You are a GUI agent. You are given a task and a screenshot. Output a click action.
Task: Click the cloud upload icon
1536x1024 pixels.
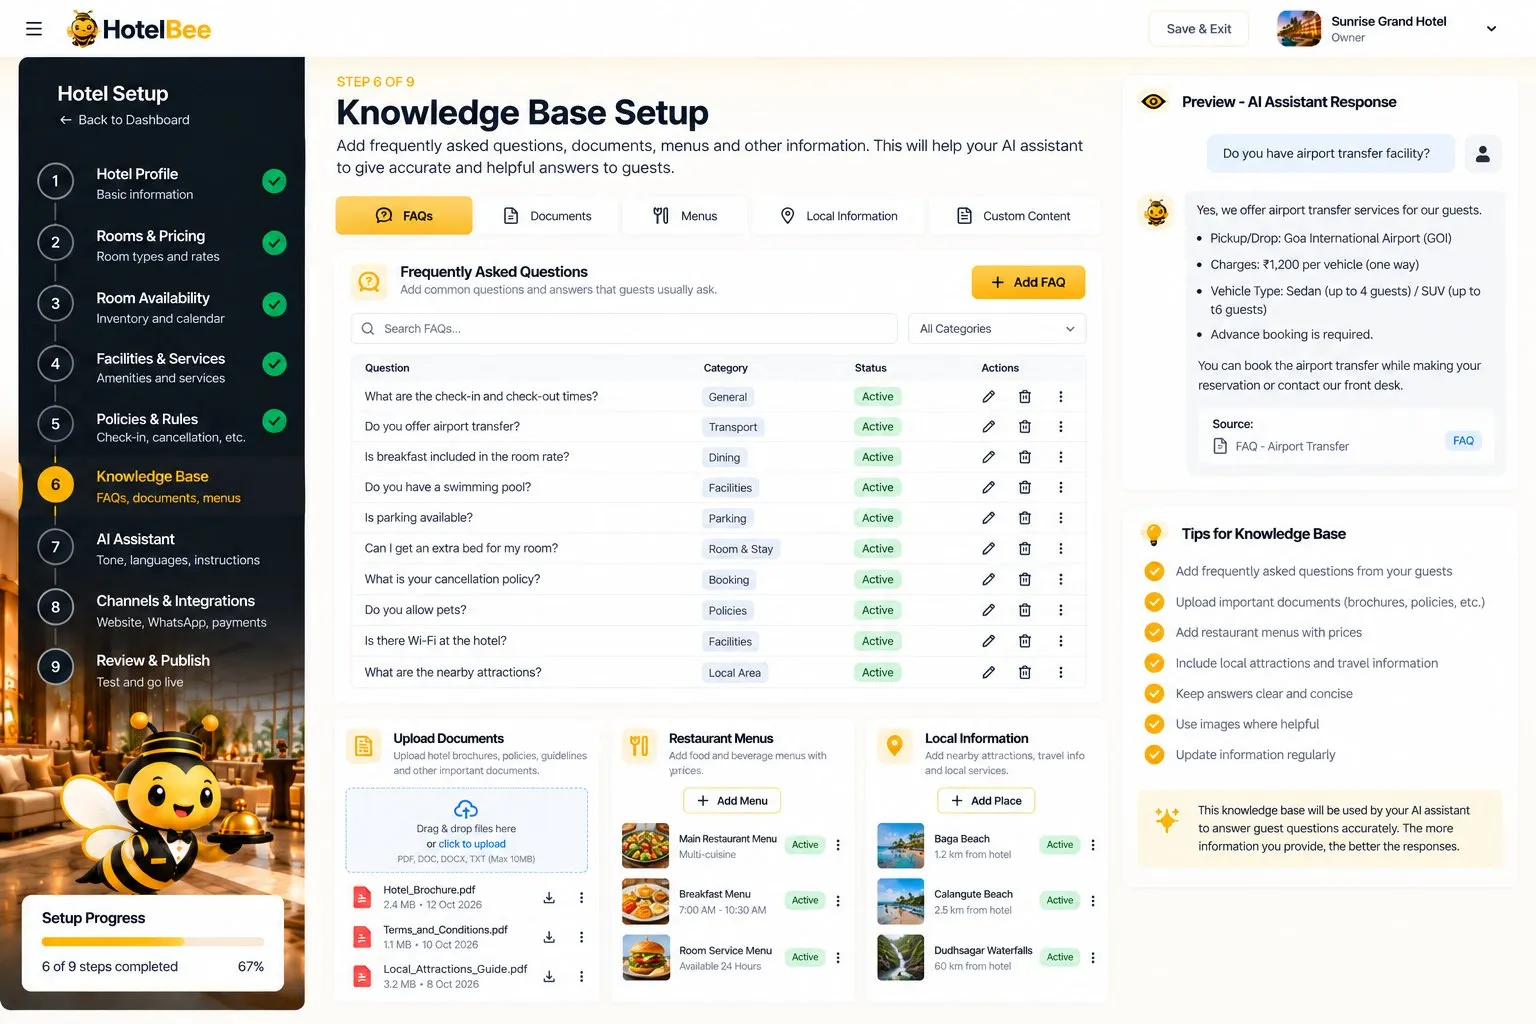466,809
